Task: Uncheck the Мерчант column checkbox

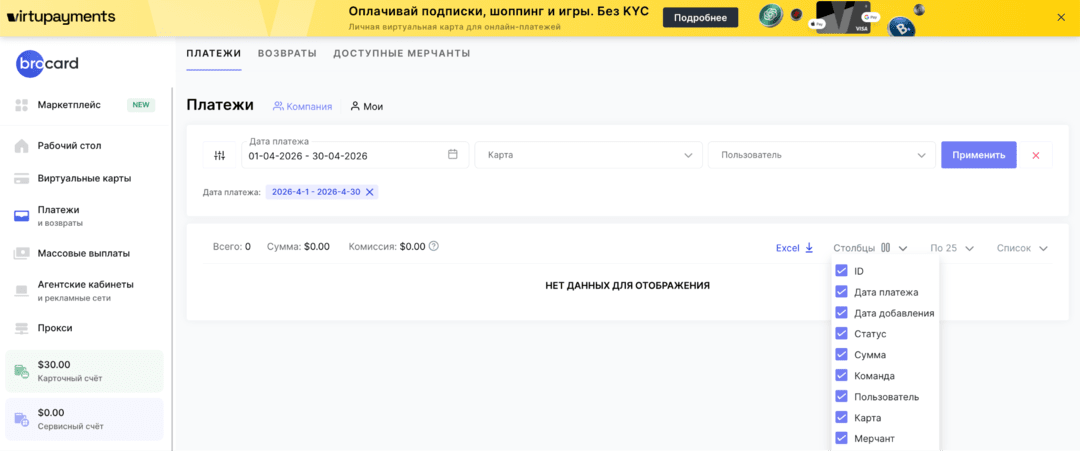Action: 841,438
